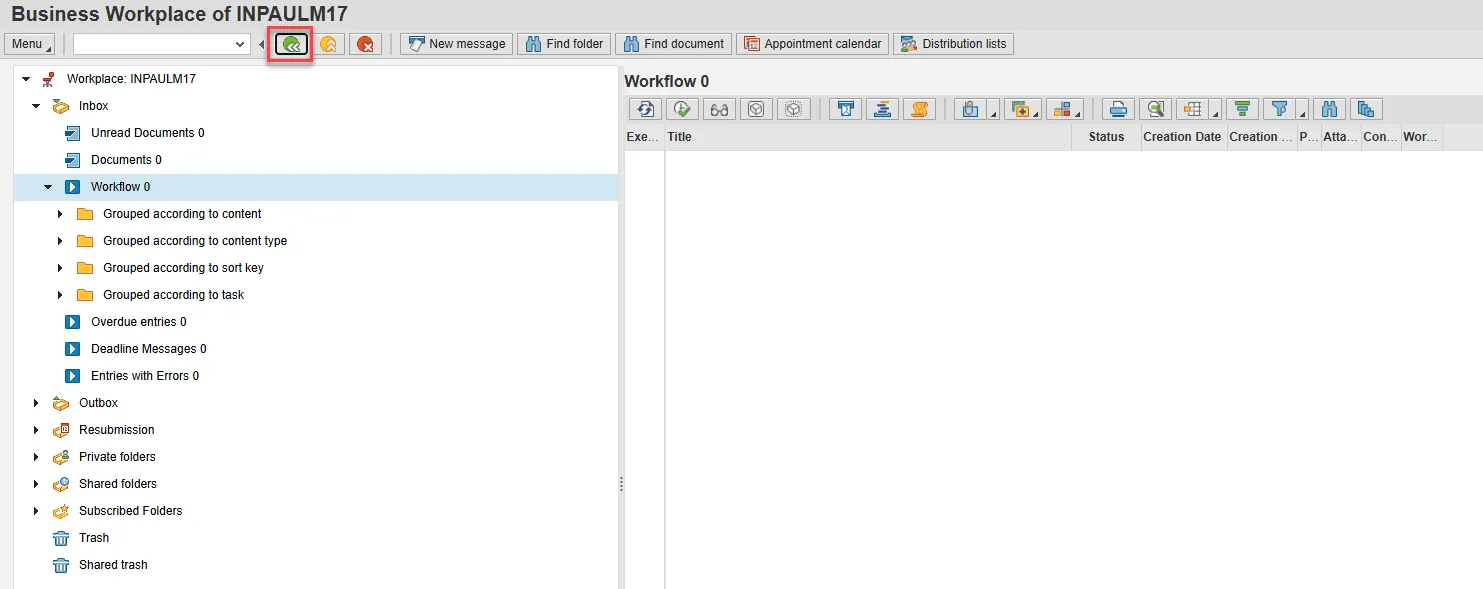Viewport: 1483px width, 589px height.
Task: Click the blue stacked-lines icon in workflow toolbar
Action: pos(882,109)
